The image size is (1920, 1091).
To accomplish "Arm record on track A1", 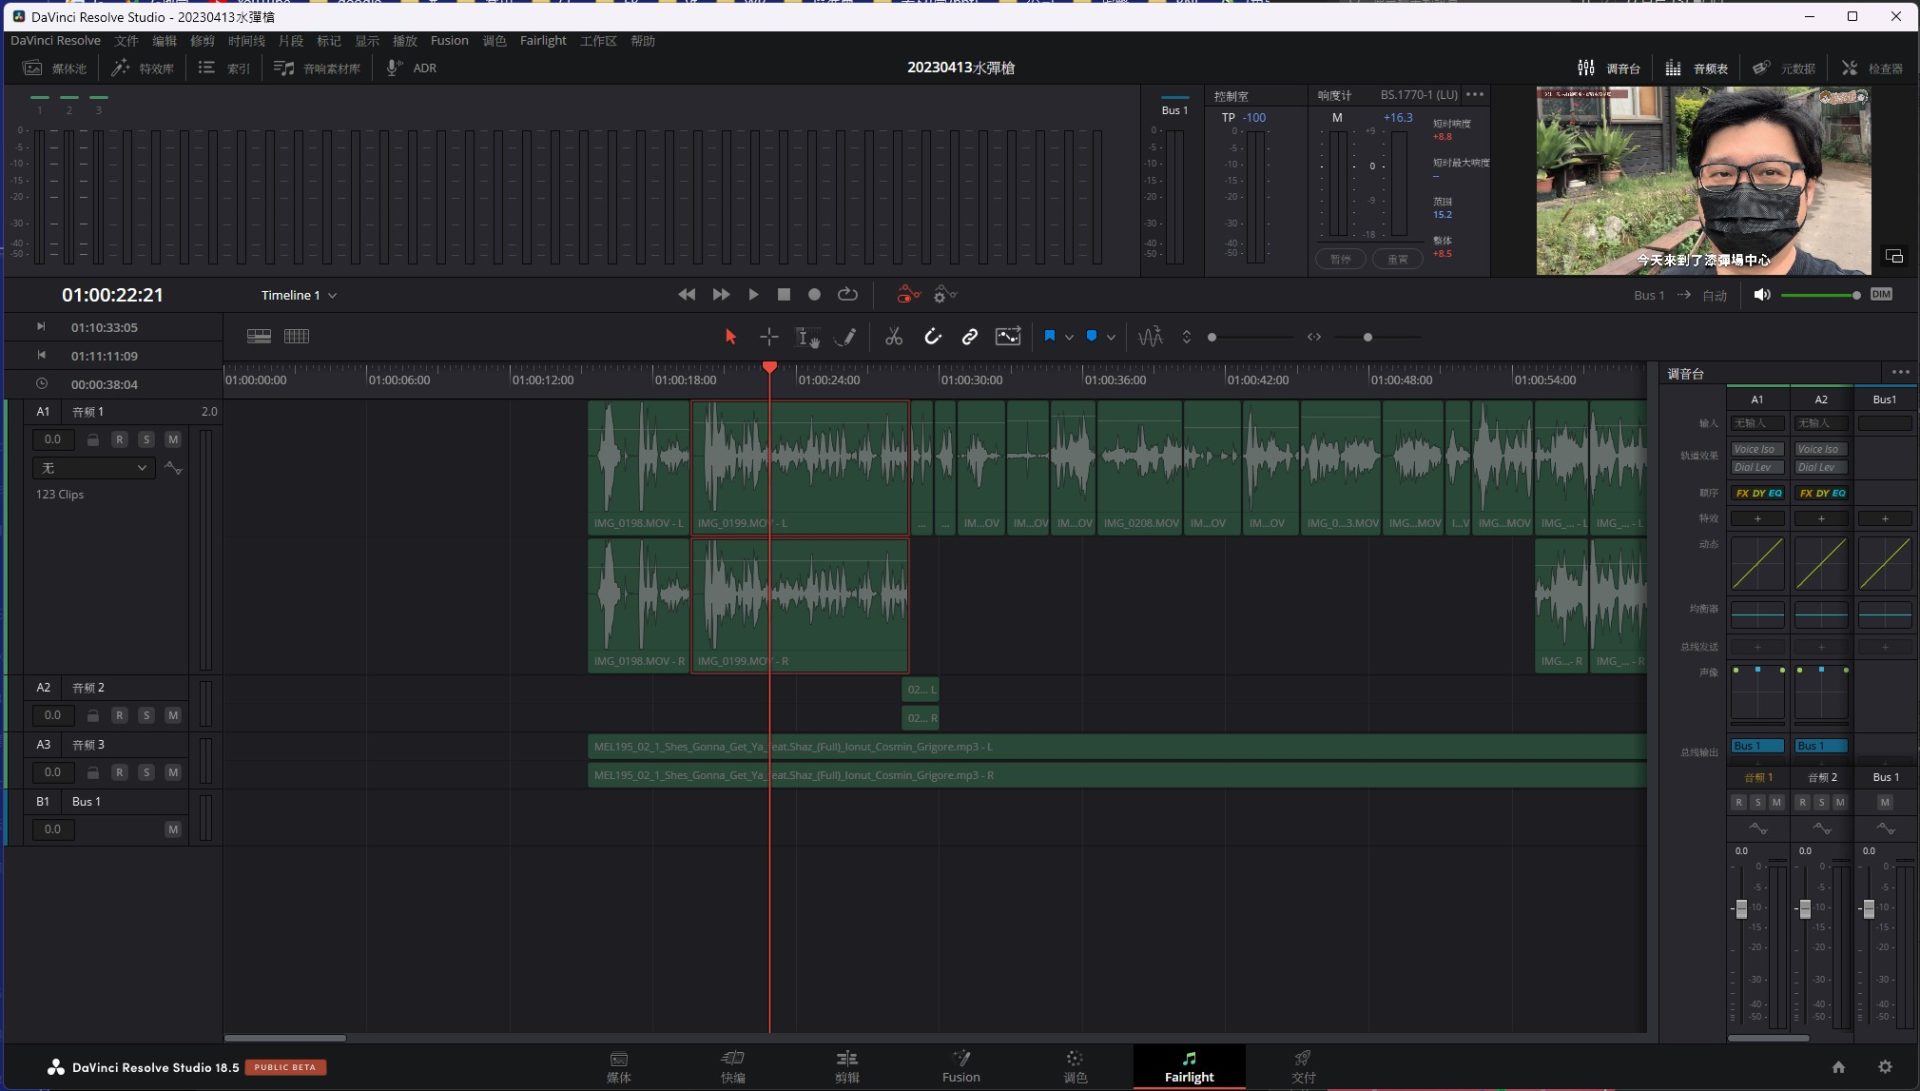I will 119,439.
